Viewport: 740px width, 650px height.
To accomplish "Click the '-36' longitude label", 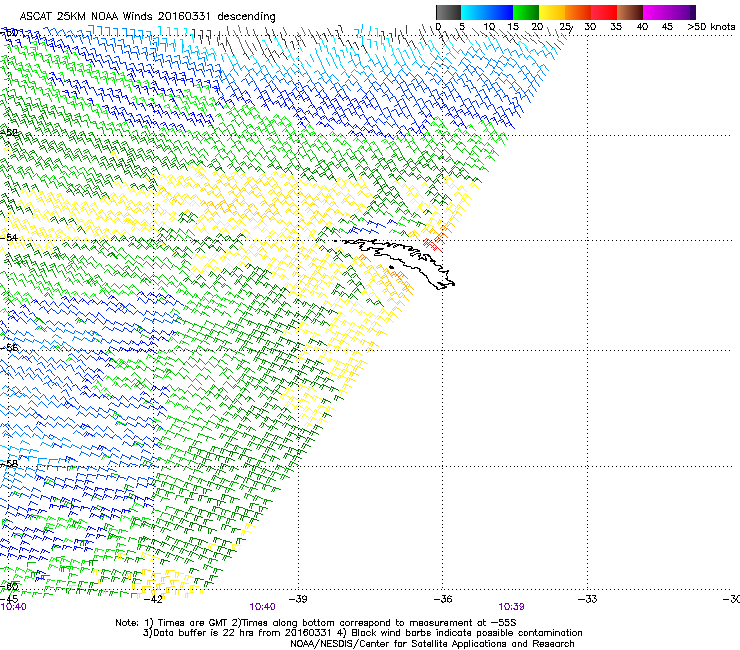I will [442, 599].
